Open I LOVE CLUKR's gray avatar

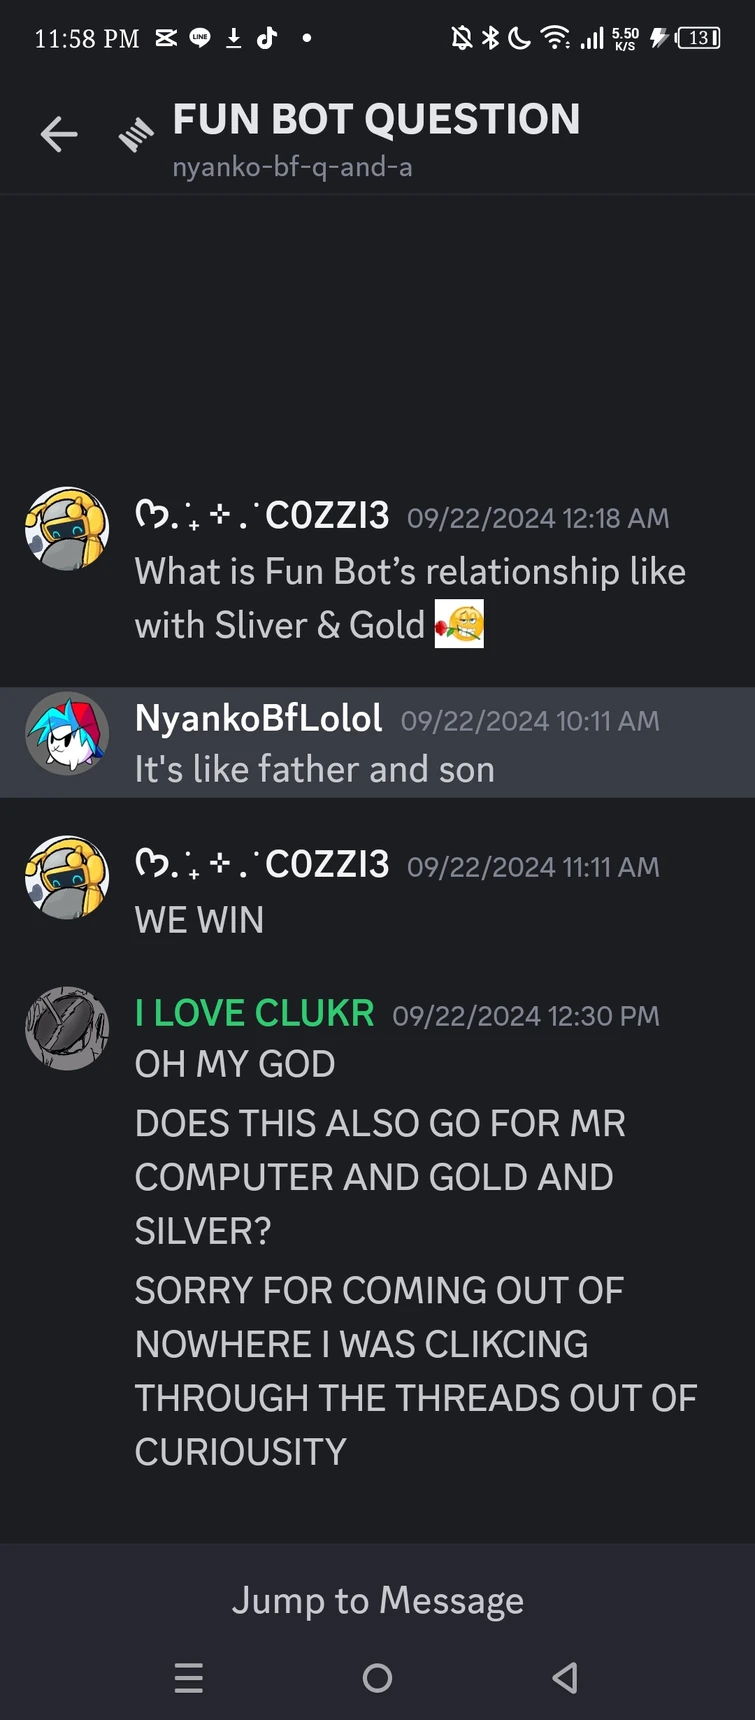tap(67, 1028)
